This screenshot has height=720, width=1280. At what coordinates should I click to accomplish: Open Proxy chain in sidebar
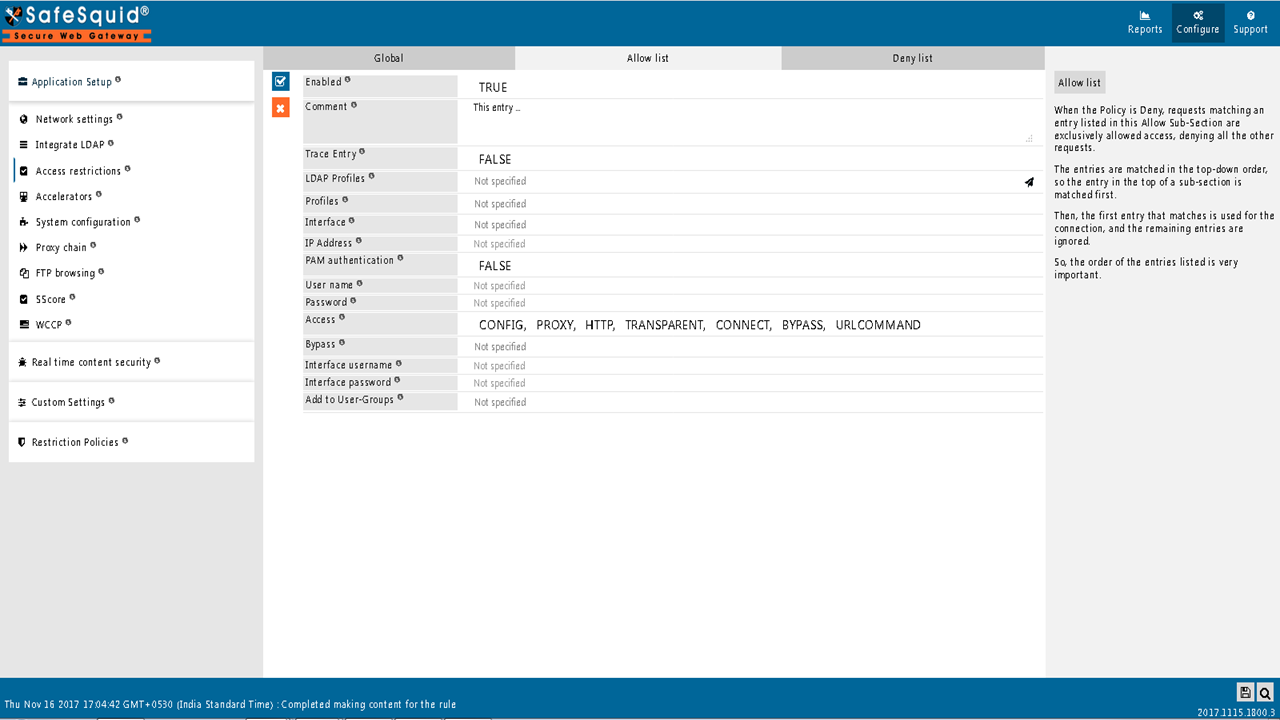[61, 247]
